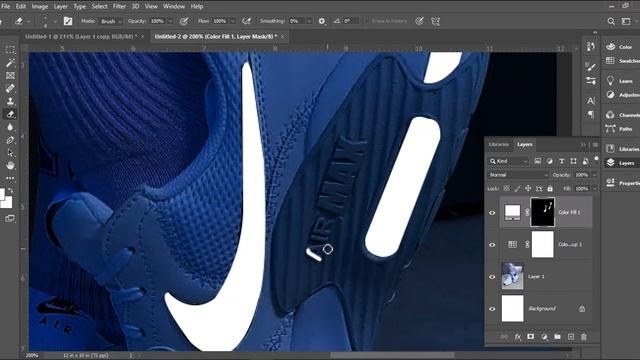Add layer mask button at panel bottom
The height and width of the screenshot is (360, 640).
click(530, 337)
